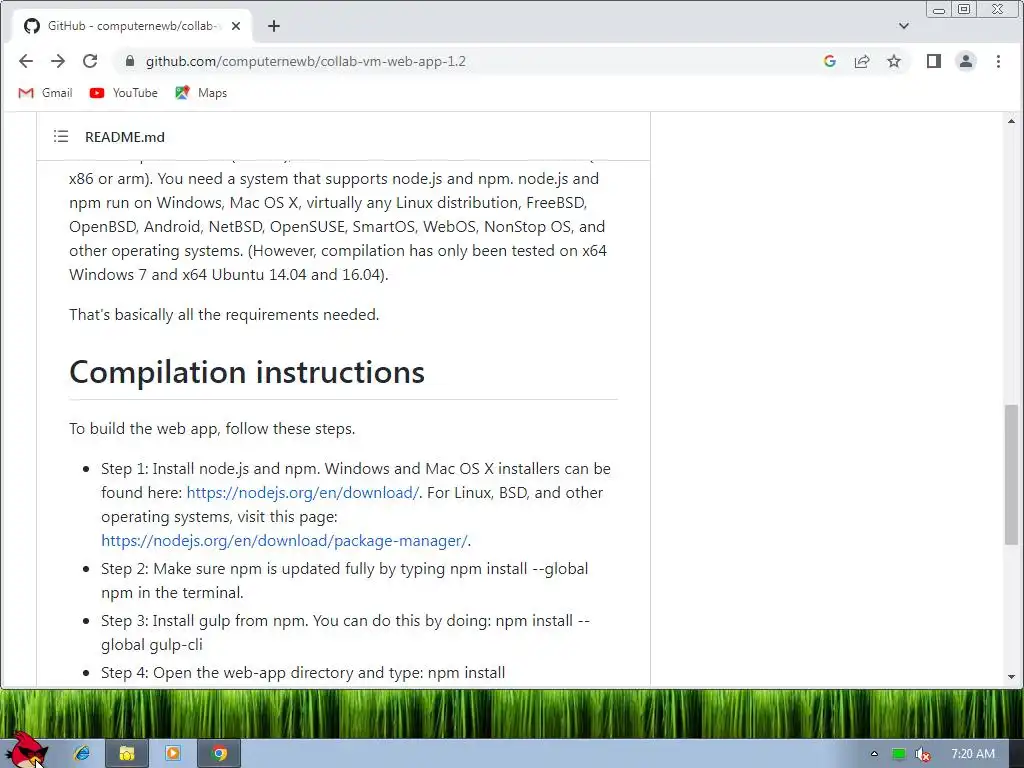1024x768 pixels.
Task: Open the Gmail bookmark
Action: (x=45, y=93)
